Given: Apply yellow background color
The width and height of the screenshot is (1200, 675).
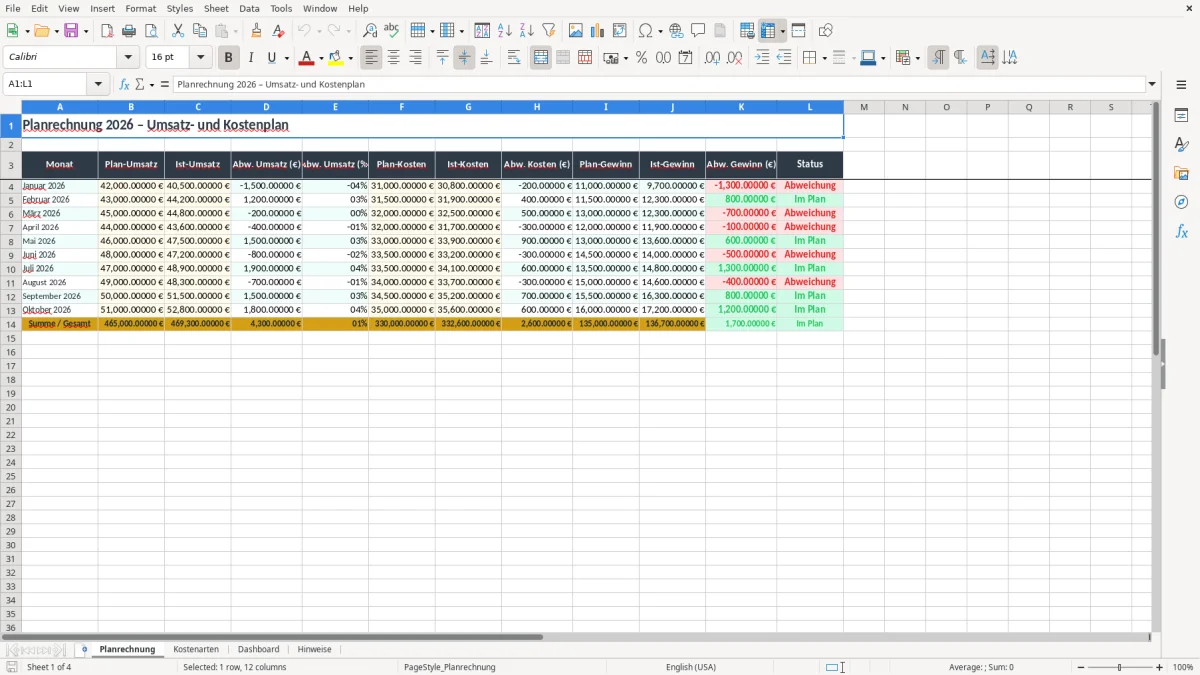Looking at the screenshot, I should [x=337, y=58].
